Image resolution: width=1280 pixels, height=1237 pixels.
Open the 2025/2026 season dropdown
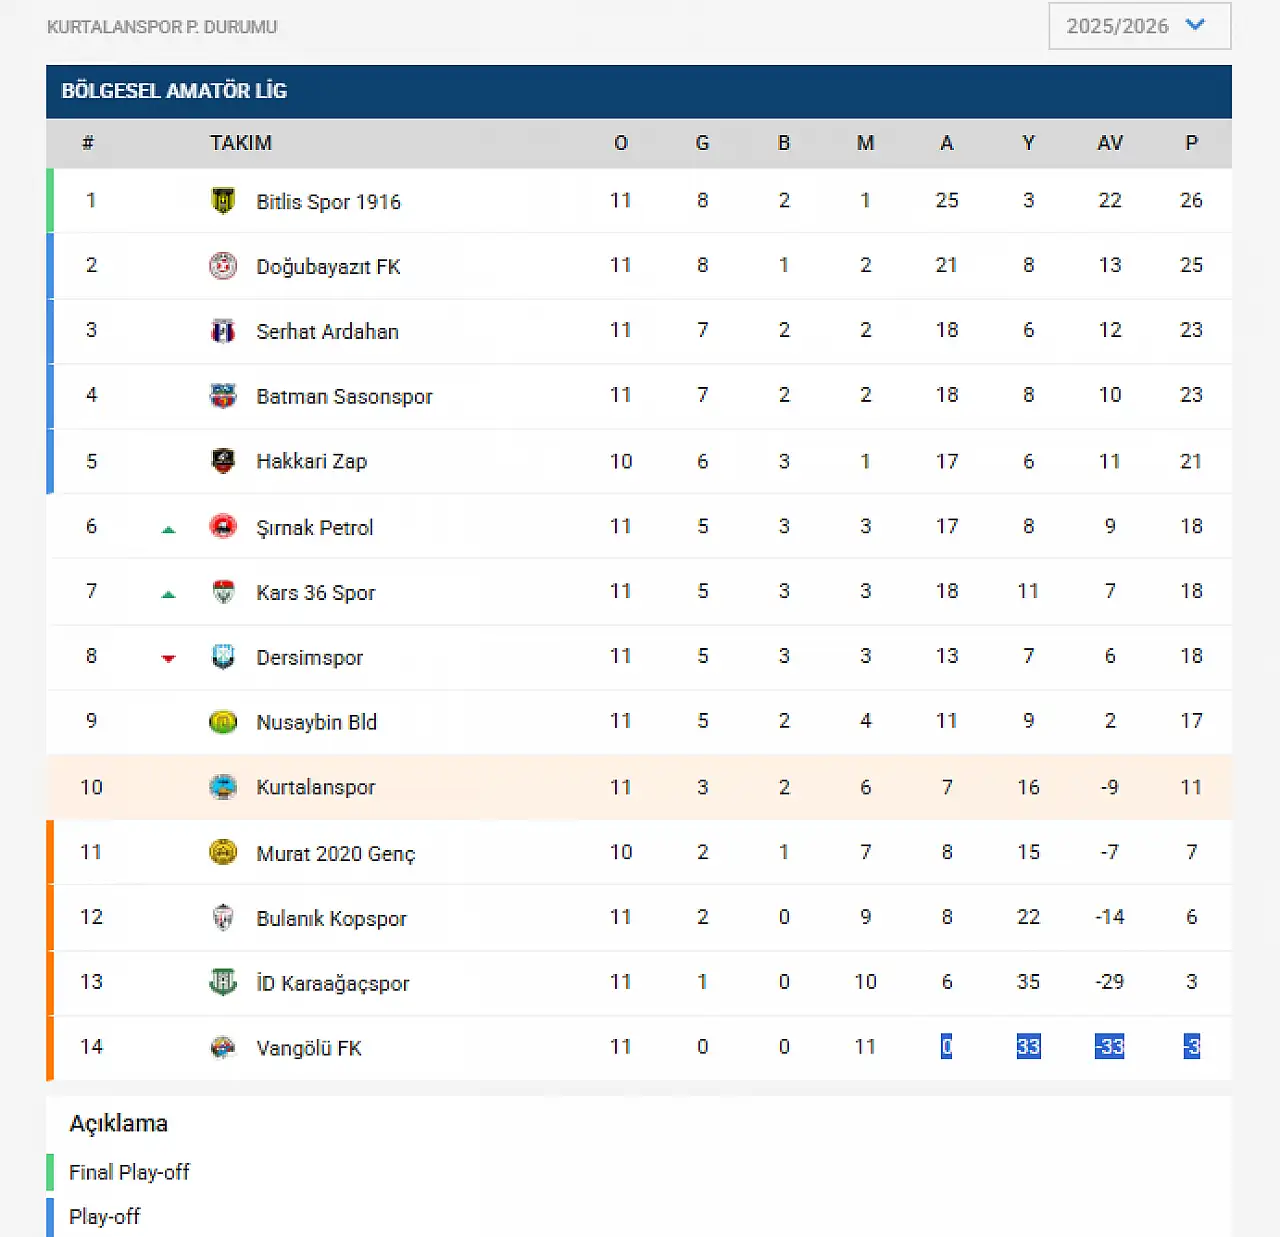[1139, 26]
